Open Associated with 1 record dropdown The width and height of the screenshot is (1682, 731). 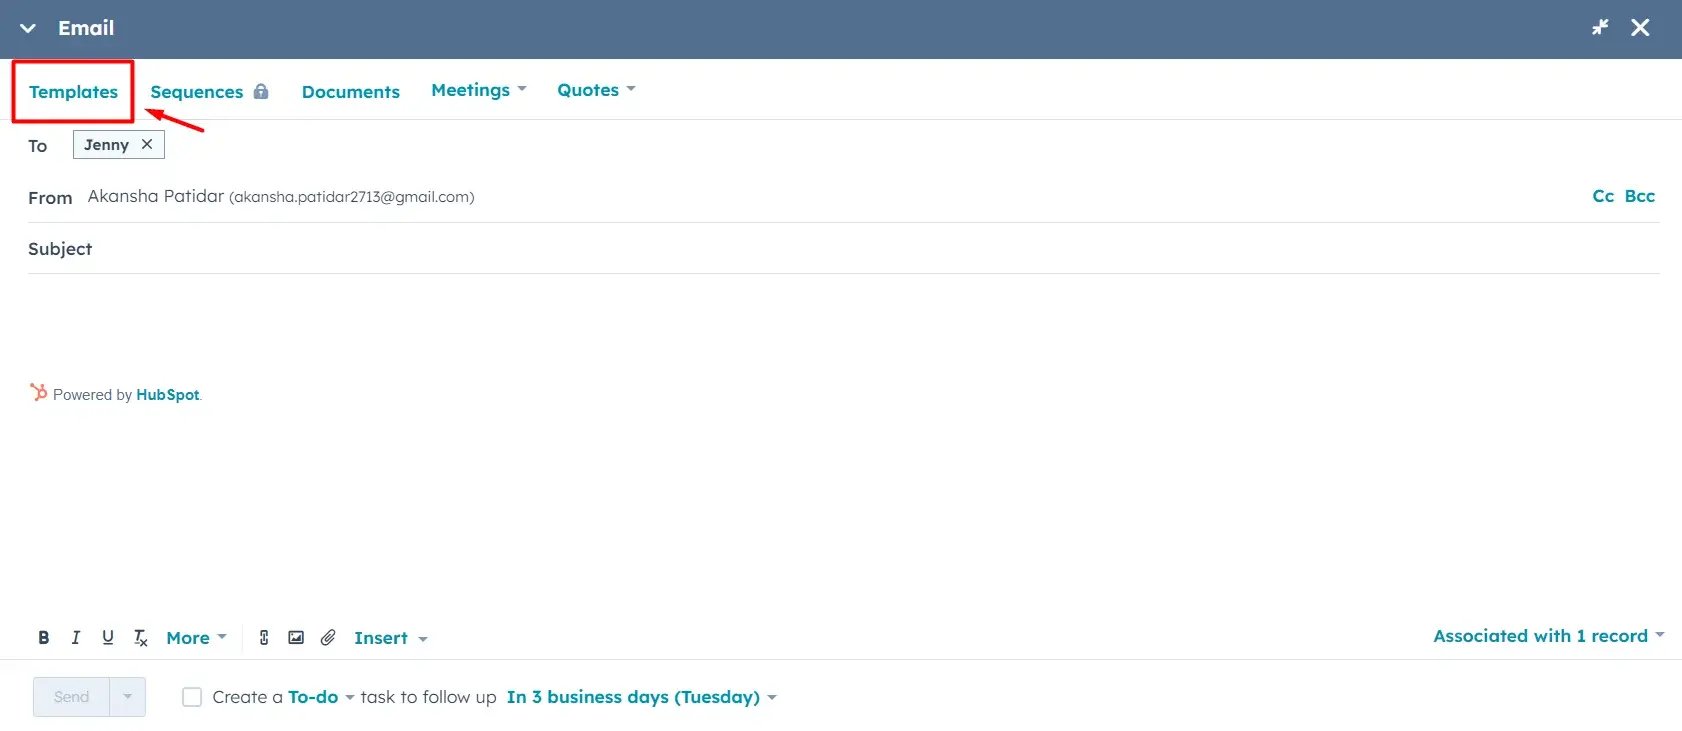(x=1549, y=636)
